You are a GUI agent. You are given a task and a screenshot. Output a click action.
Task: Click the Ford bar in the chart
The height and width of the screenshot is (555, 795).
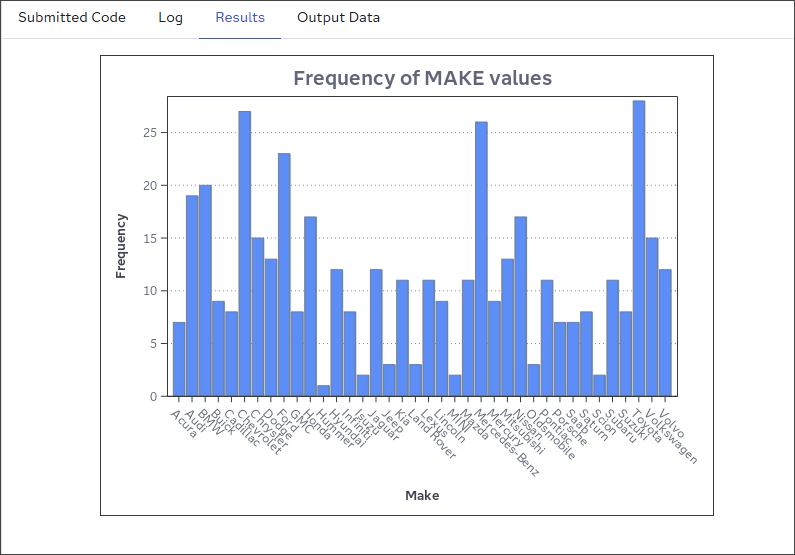pos(284,275)
